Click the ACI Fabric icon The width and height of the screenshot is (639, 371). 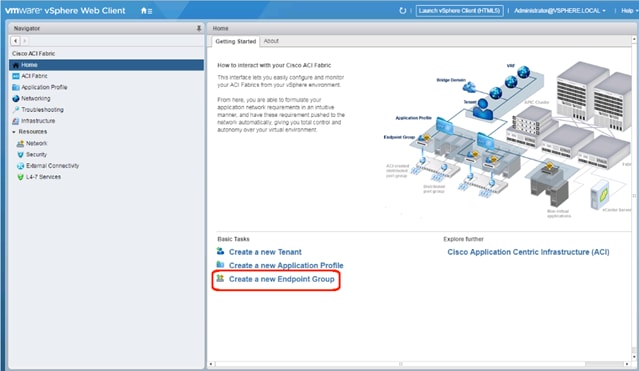tap(15, 76)
